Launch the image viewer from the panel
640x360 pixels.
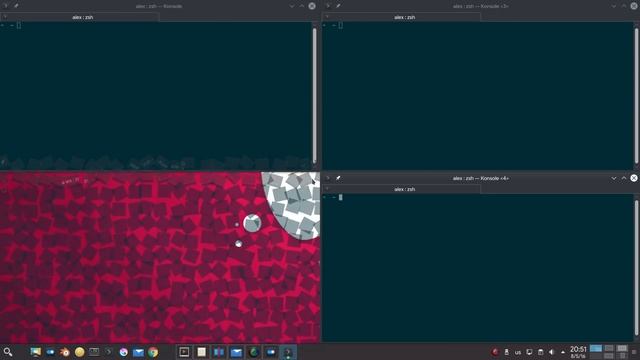(x=36, y=352)
